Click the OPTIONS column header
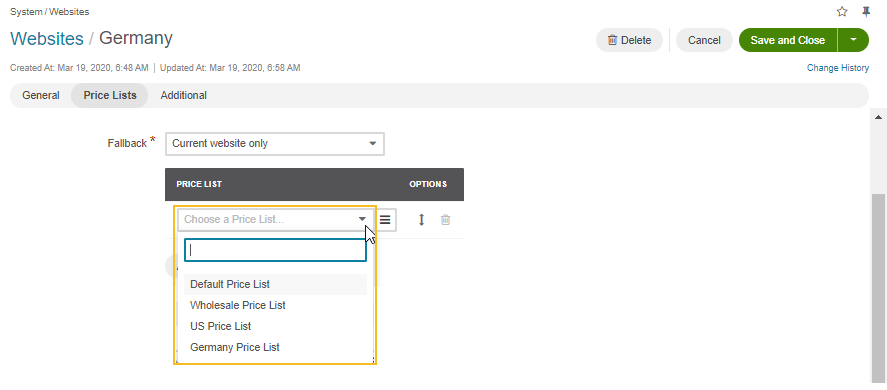This screenshot has width=887, height=390. (428, 185)
